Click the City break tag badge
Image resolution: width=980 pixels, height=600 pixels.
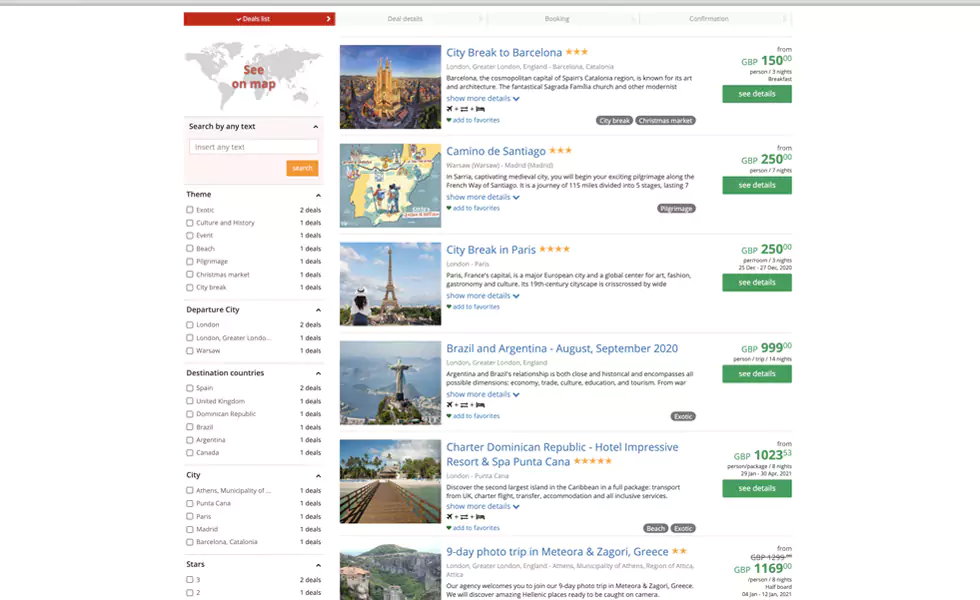[x=614, y=120]
